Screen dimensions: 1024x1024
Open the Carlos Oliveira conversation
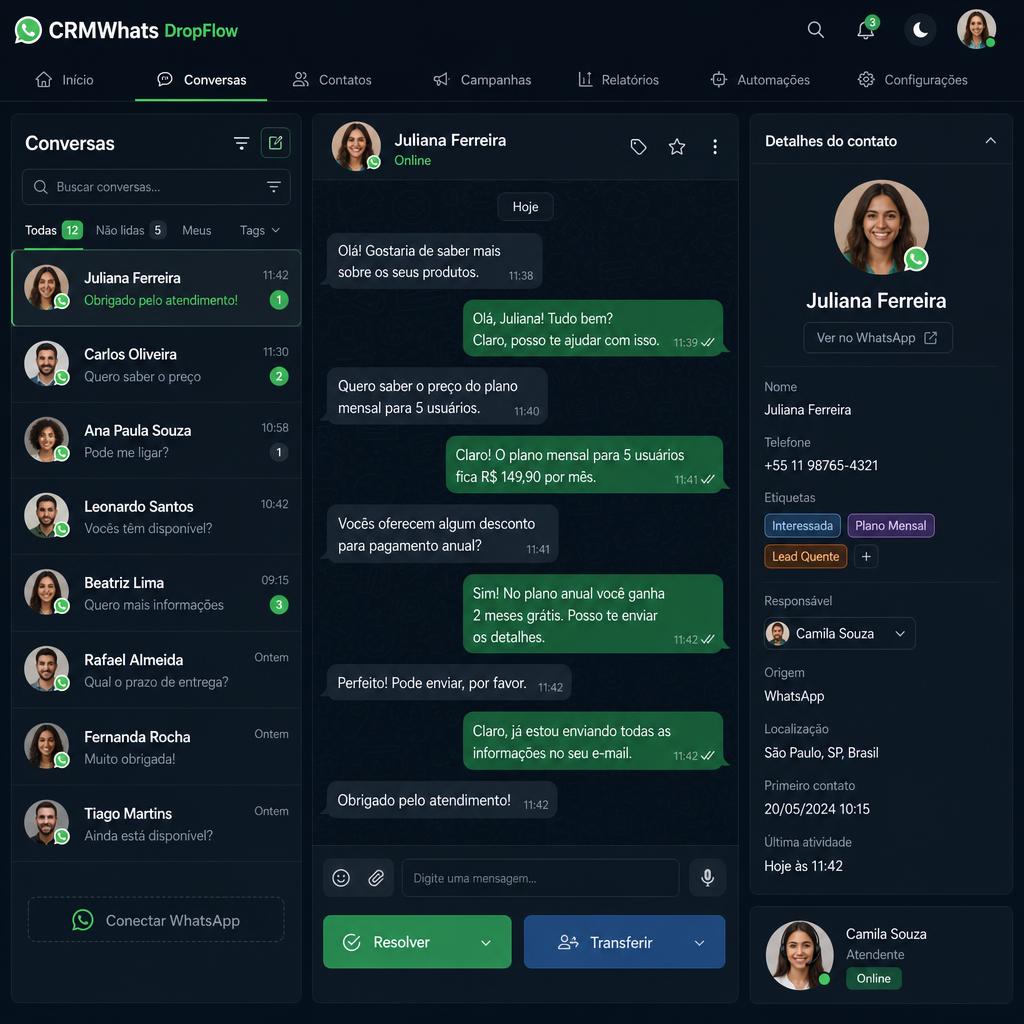tap(156, 364)
